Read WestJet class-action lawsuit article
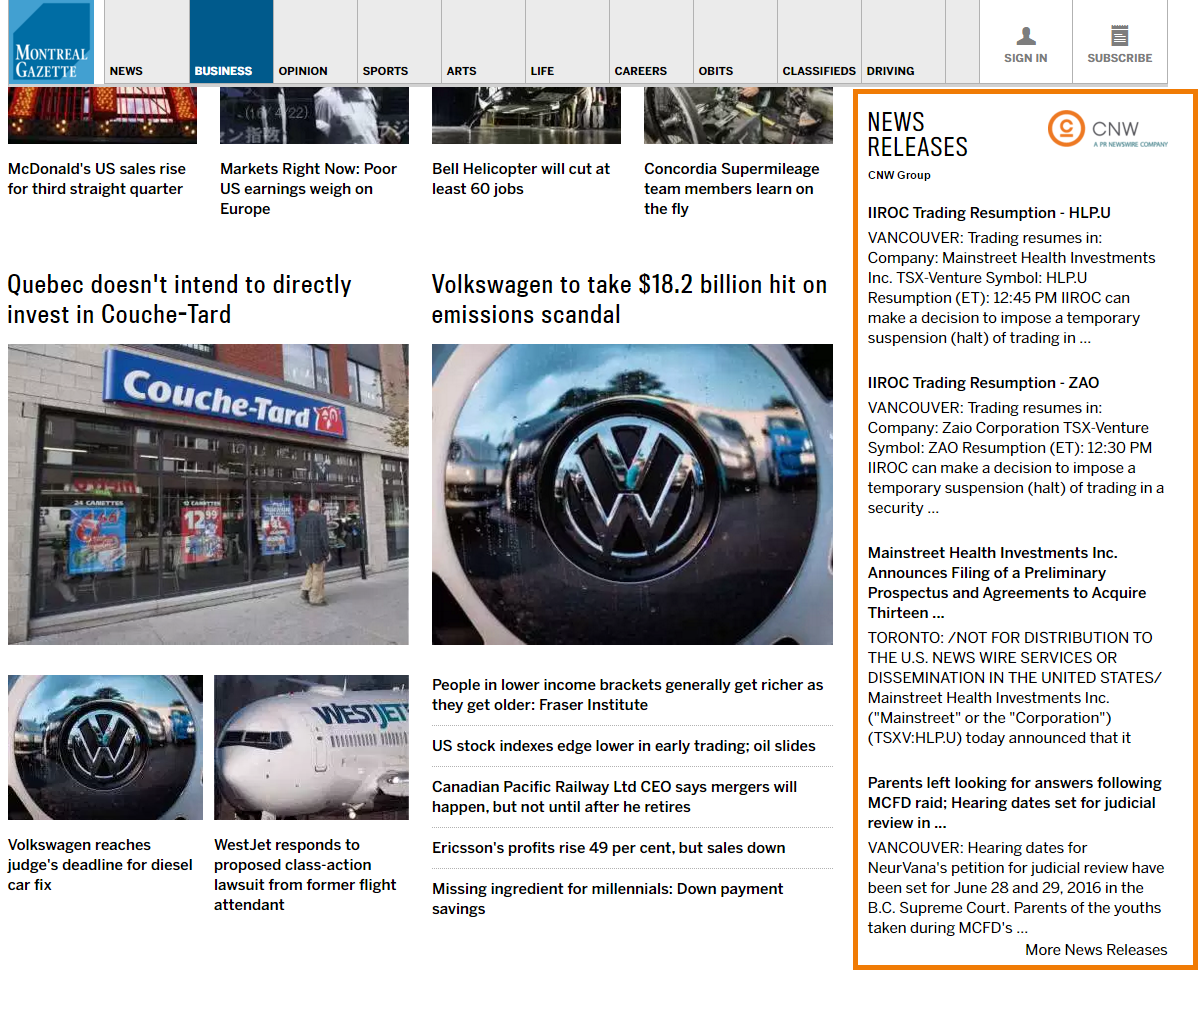Screen dimensions: 1202x1020 (x=305, y=875)
